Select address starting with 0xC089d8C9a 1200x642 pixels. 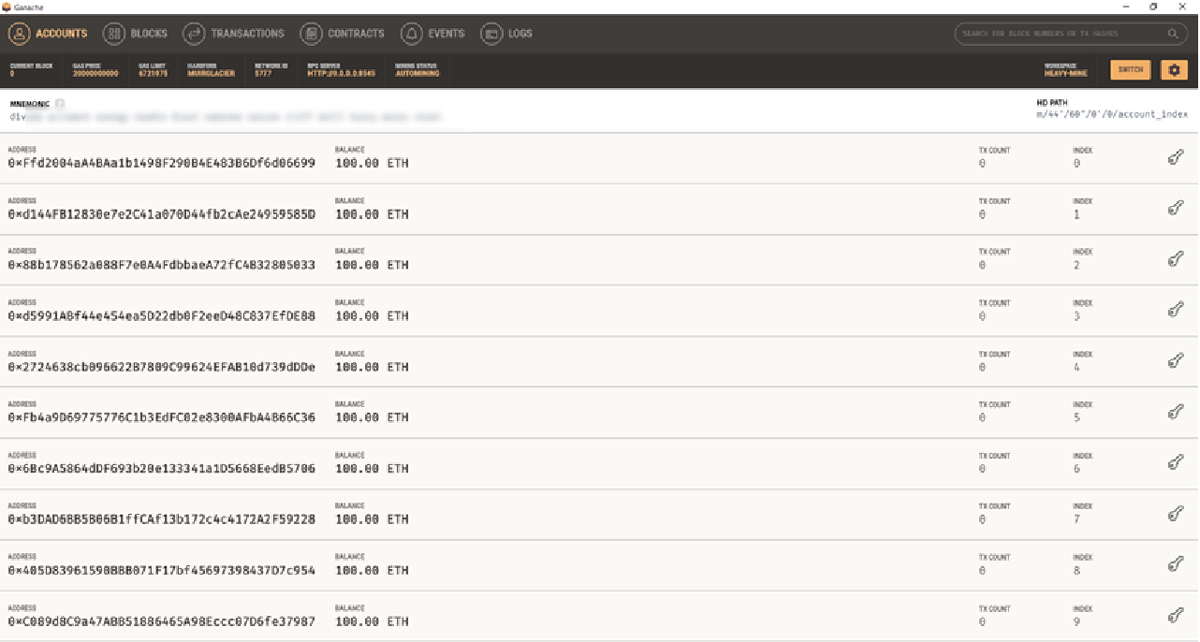(x=161, y=621)
